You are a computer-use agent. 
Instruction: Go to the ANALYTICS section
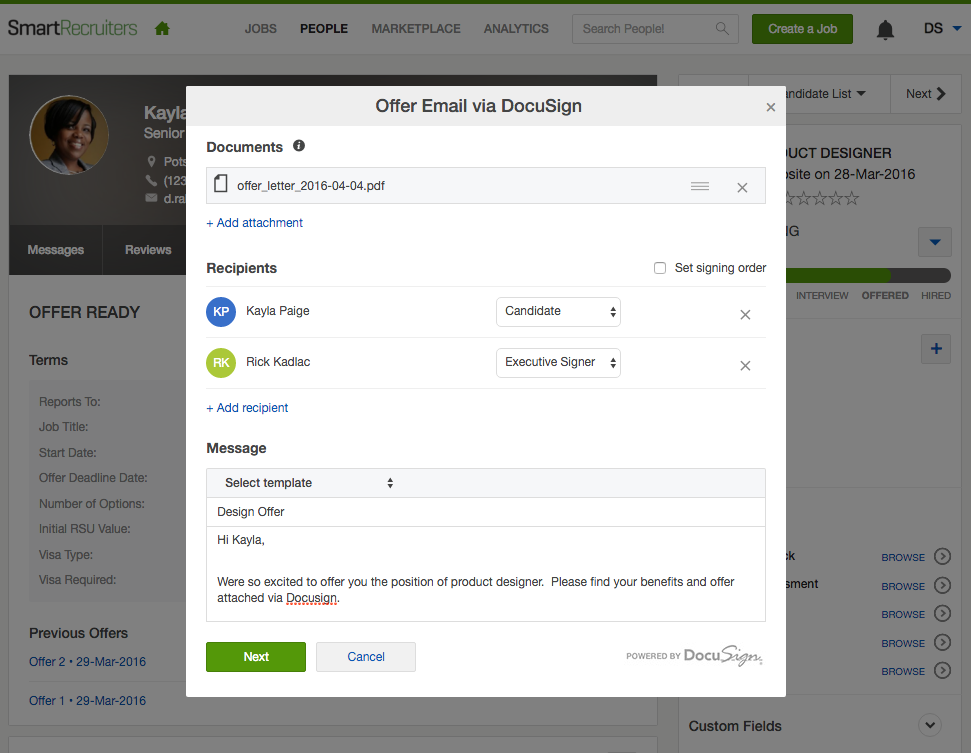tap(516, 29)
